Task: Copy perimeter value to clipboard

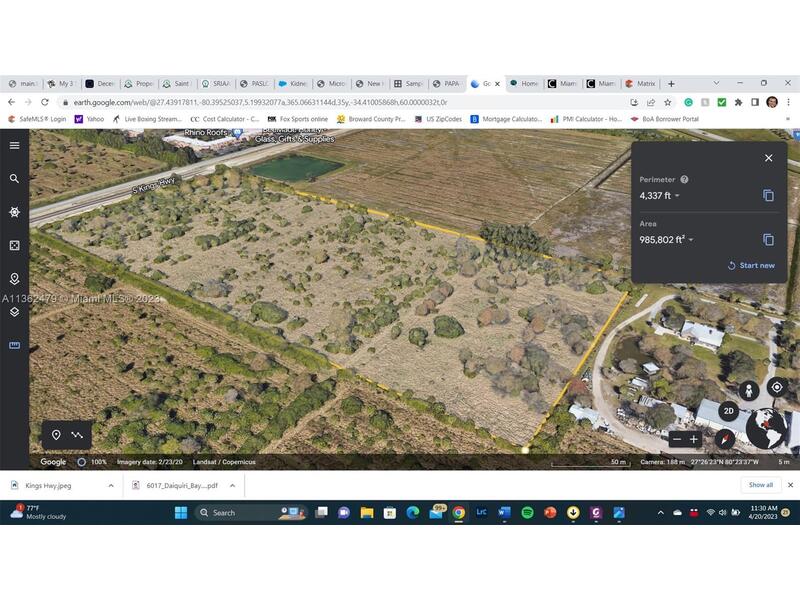Action: pos(768,195)
